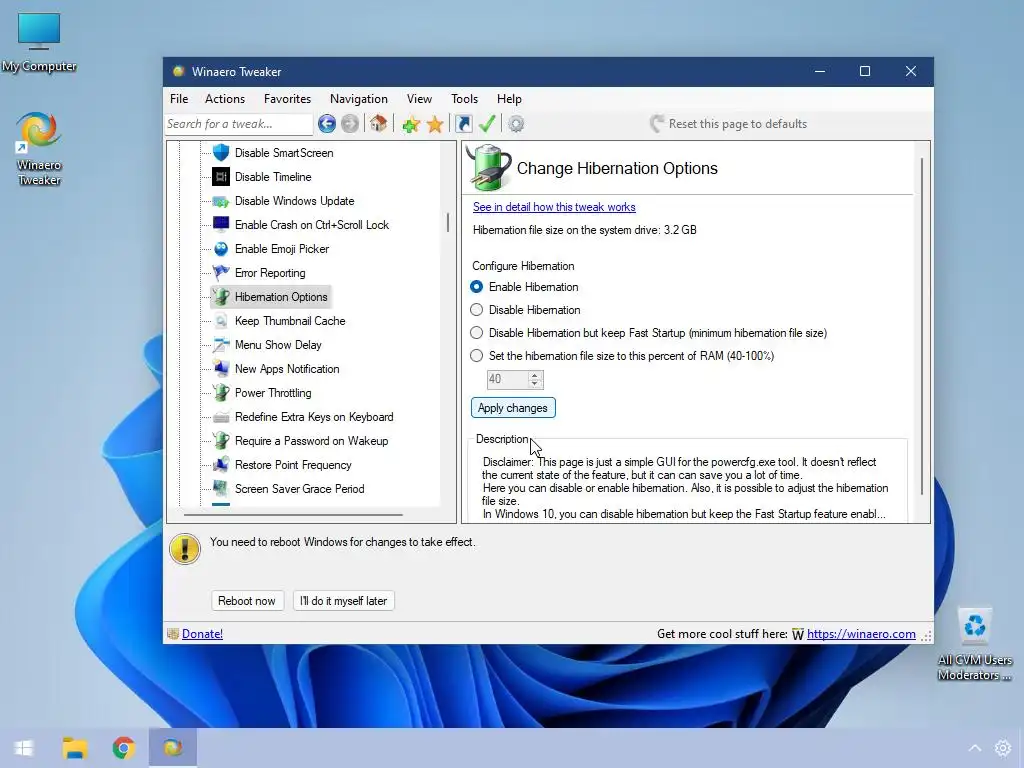Click the Enable Crash on Ctrl+Scroll Lock icon
Image resolution: width=1024 pixels, height=768 pixels.
tap(221, 225)
